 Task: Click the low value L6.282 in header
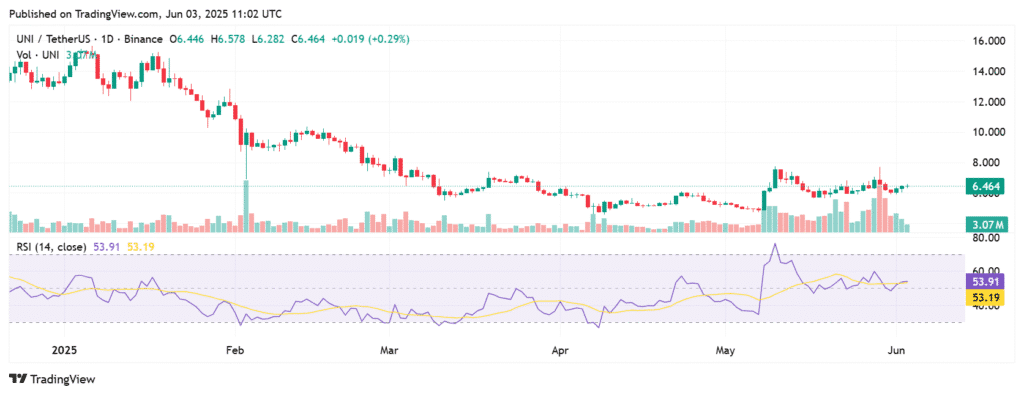coord(269,39)
